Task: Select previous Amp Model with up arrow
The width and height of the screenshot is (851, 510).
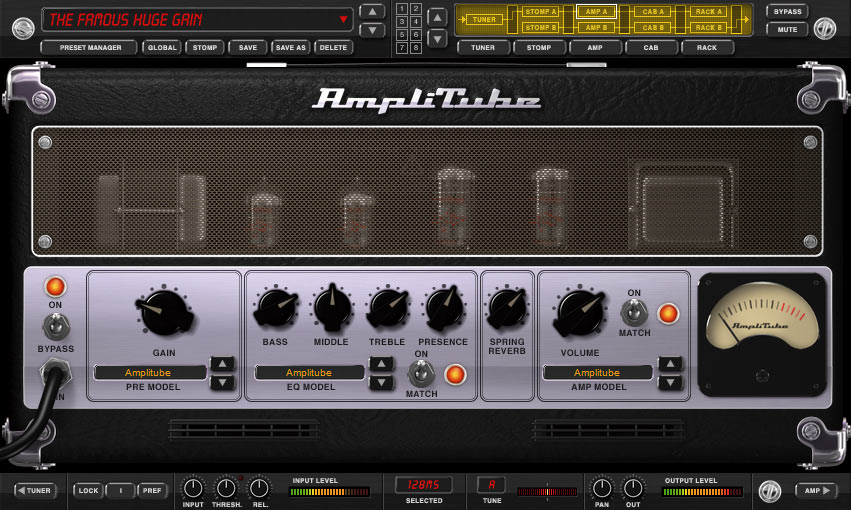Action: (670, 364)
